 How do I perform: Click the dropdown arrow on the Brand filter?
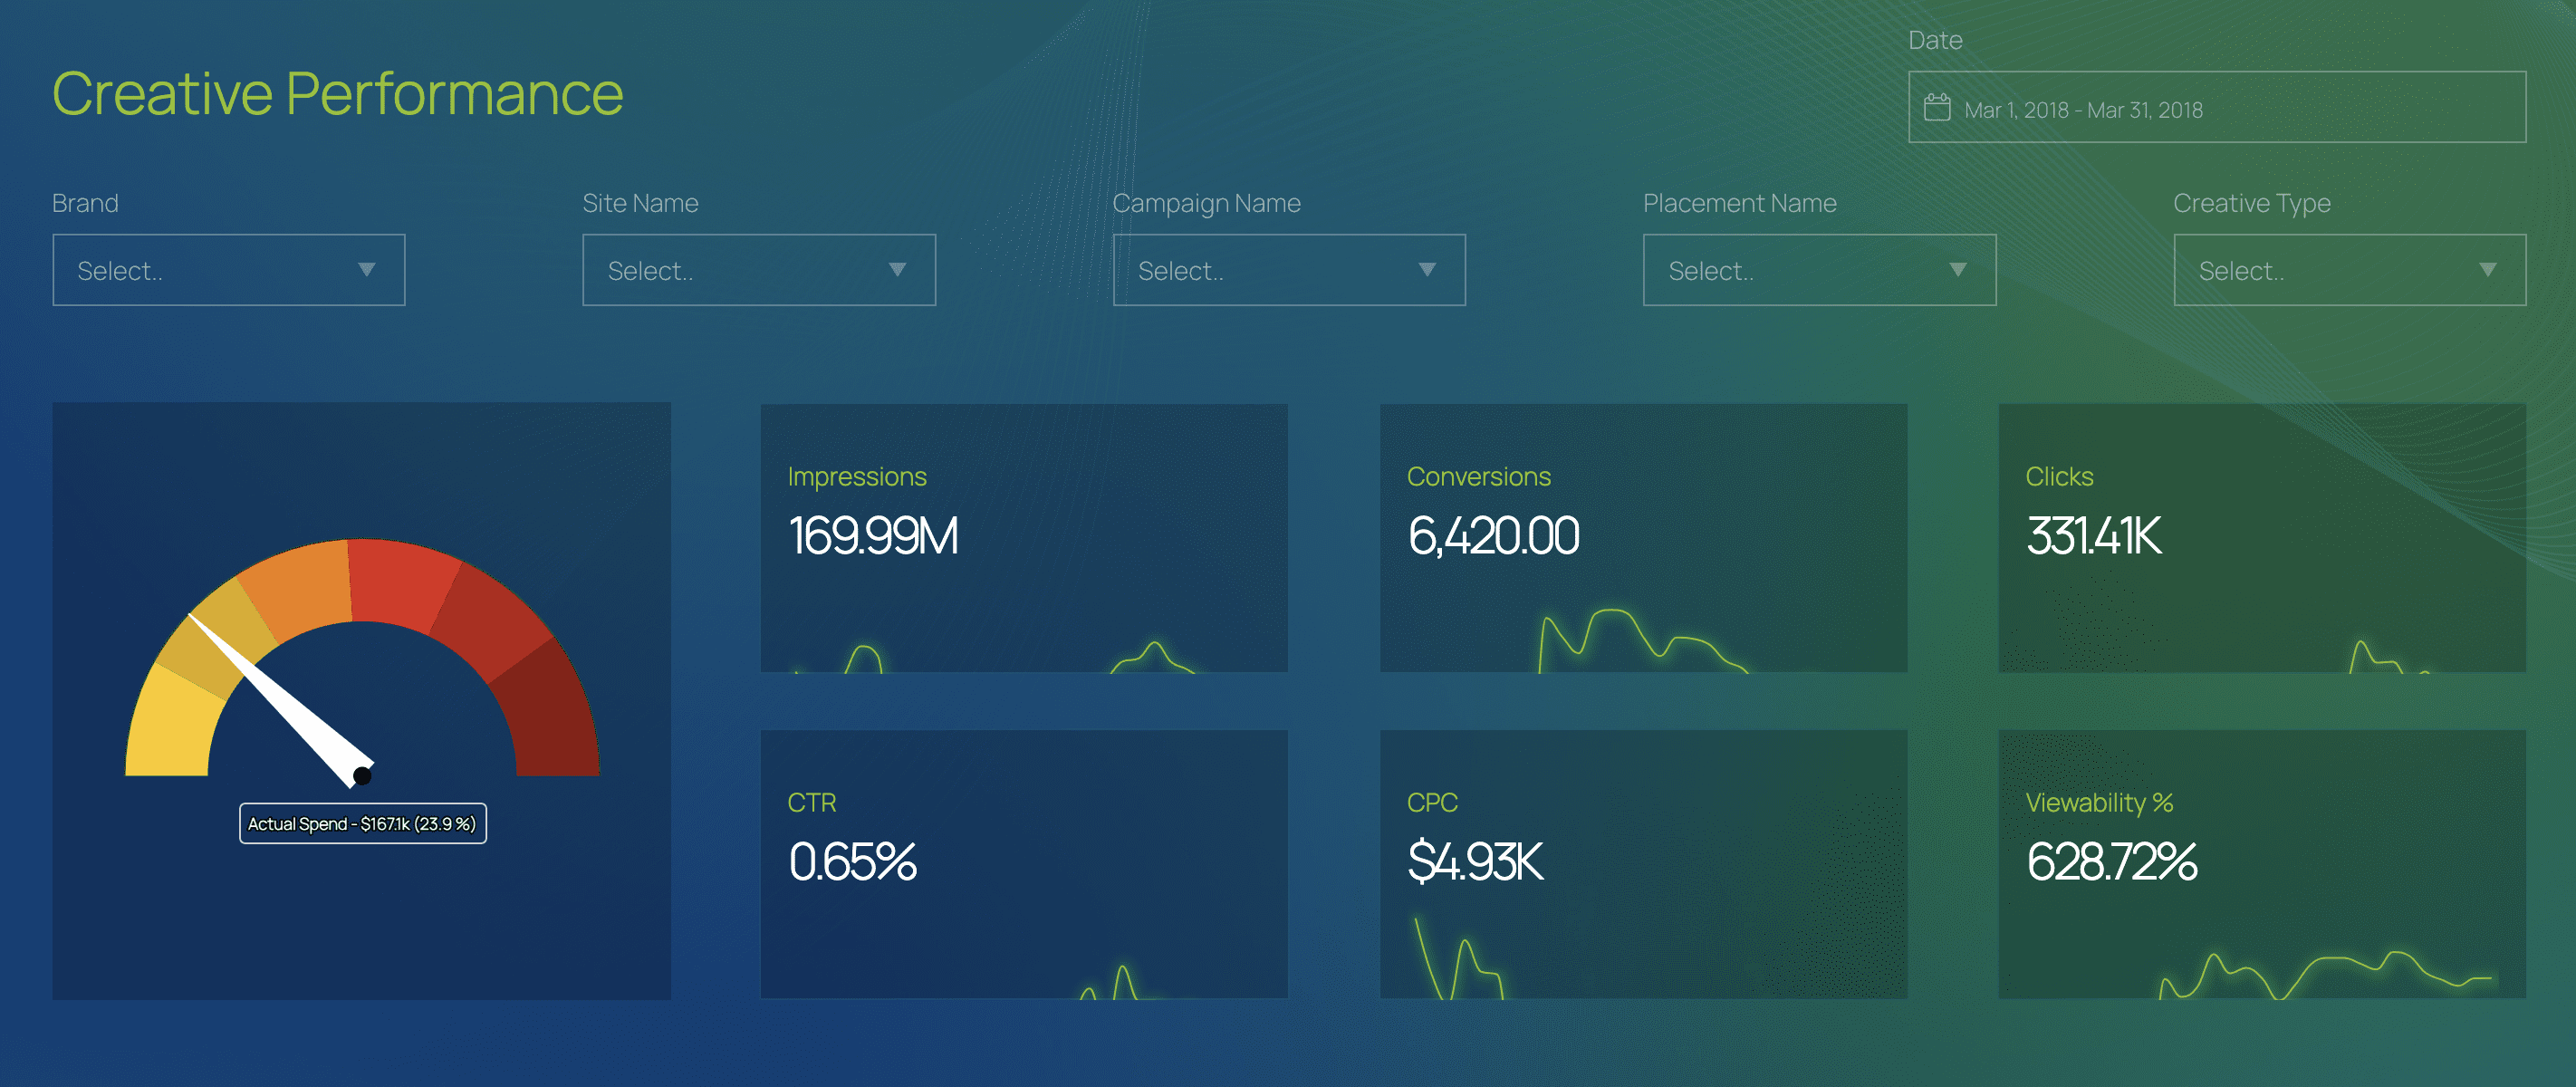pos(367,269)
